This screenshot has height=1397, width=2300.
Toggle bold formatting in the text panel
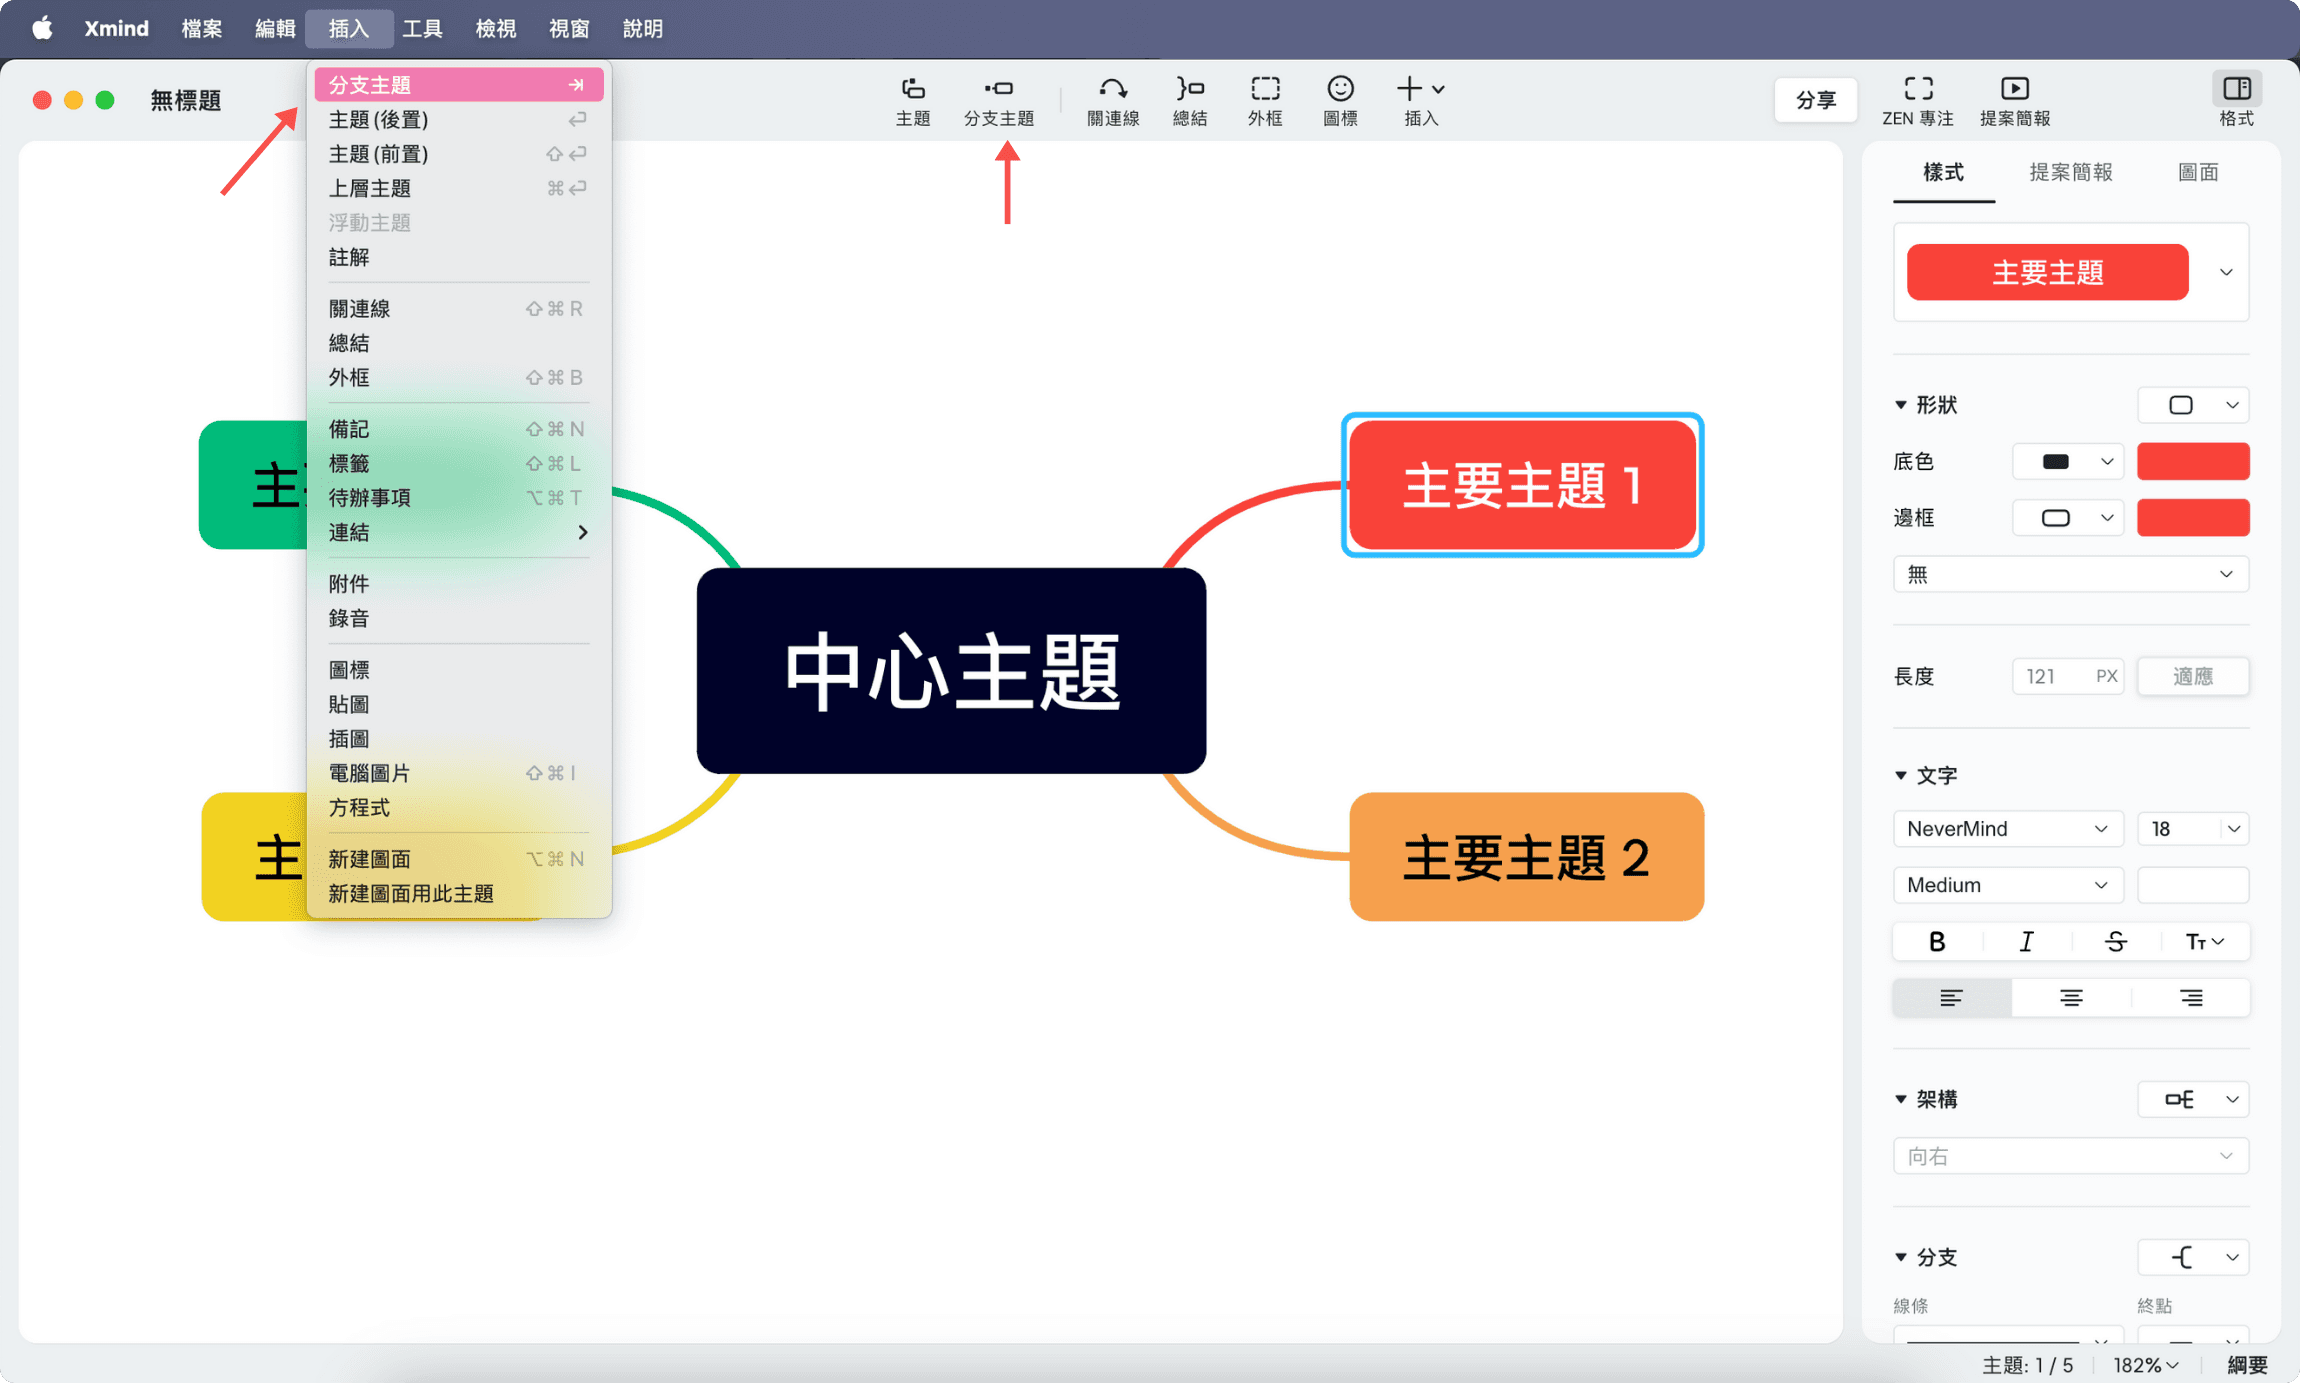point(1936,941)
